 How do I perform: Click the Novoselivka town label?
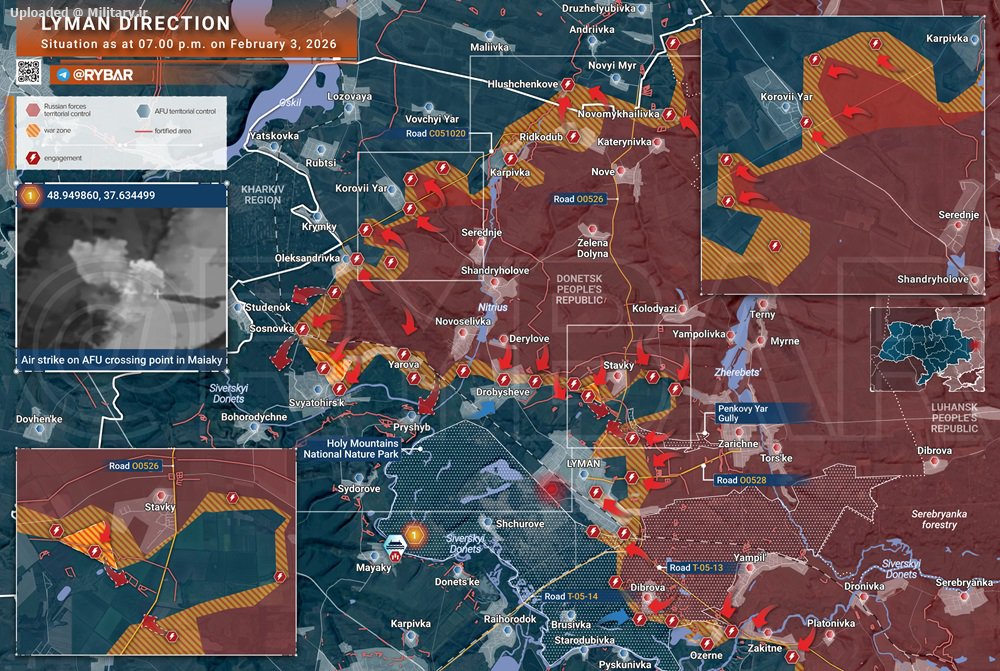tap(463, 321)
